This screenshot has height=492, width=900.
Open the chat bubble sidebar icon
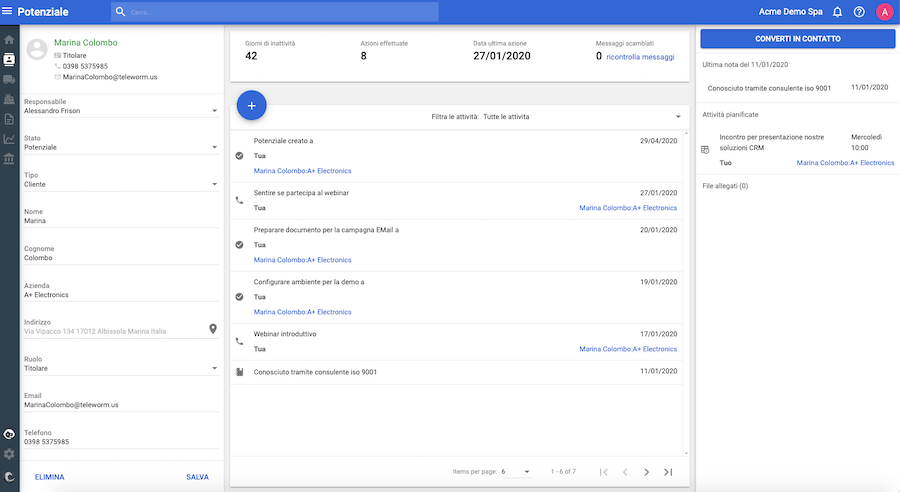coord(9,435)
